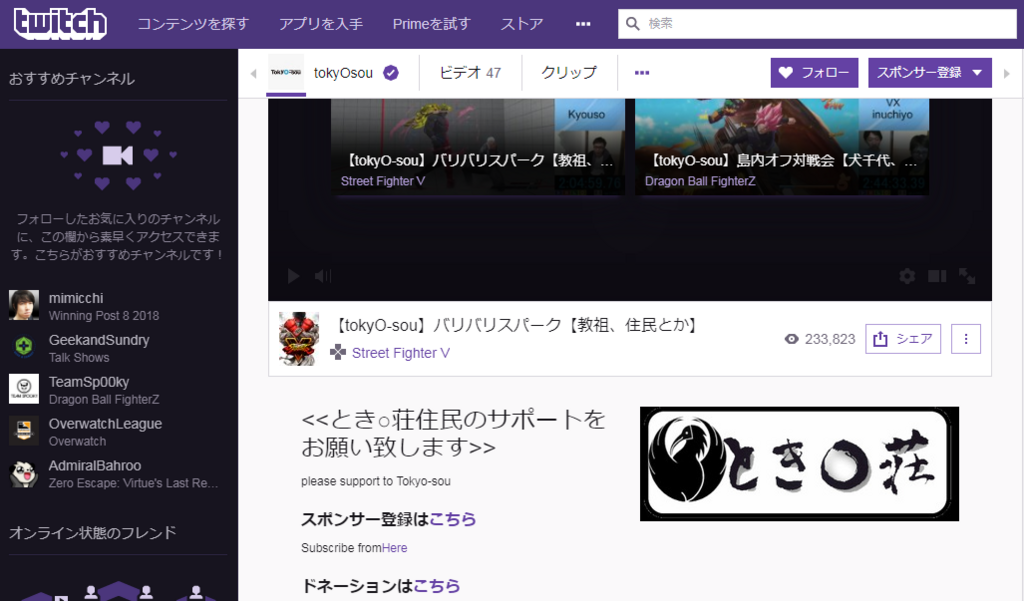Screen dimensions: 1024x601
Task: Open the 島内オフ対戦会 Dragon Ball FighterZ video card
Action: (x=782, y=147)
